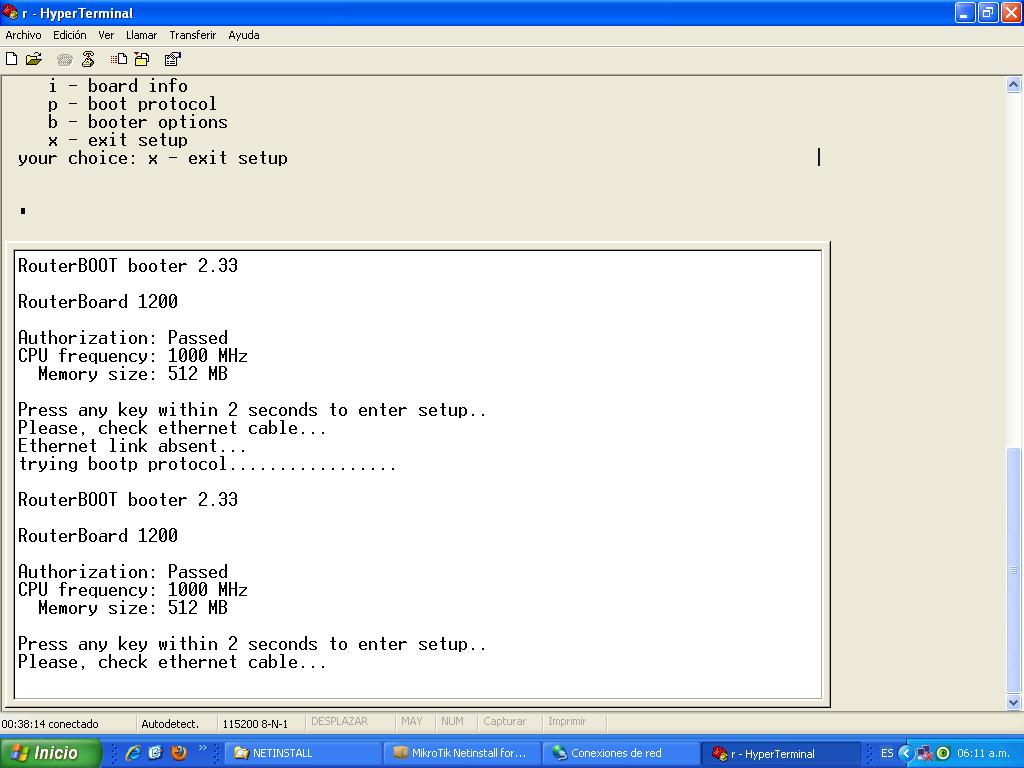
Task: Click the green circular tray icon
Action: click(x=943, y=753)
